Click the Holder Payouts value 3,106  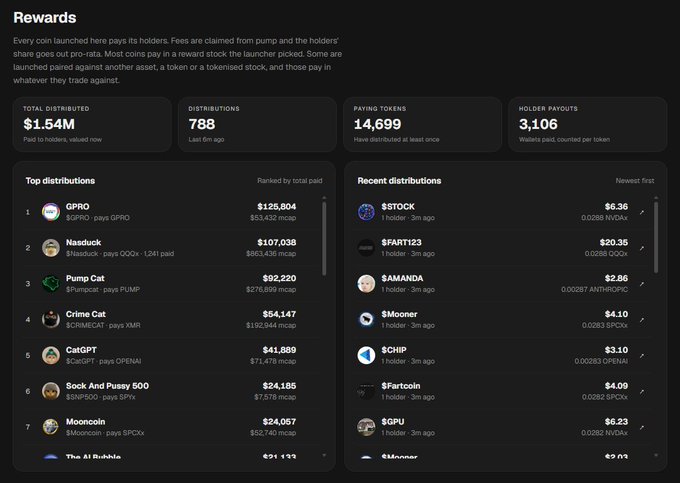click(538, 124)
